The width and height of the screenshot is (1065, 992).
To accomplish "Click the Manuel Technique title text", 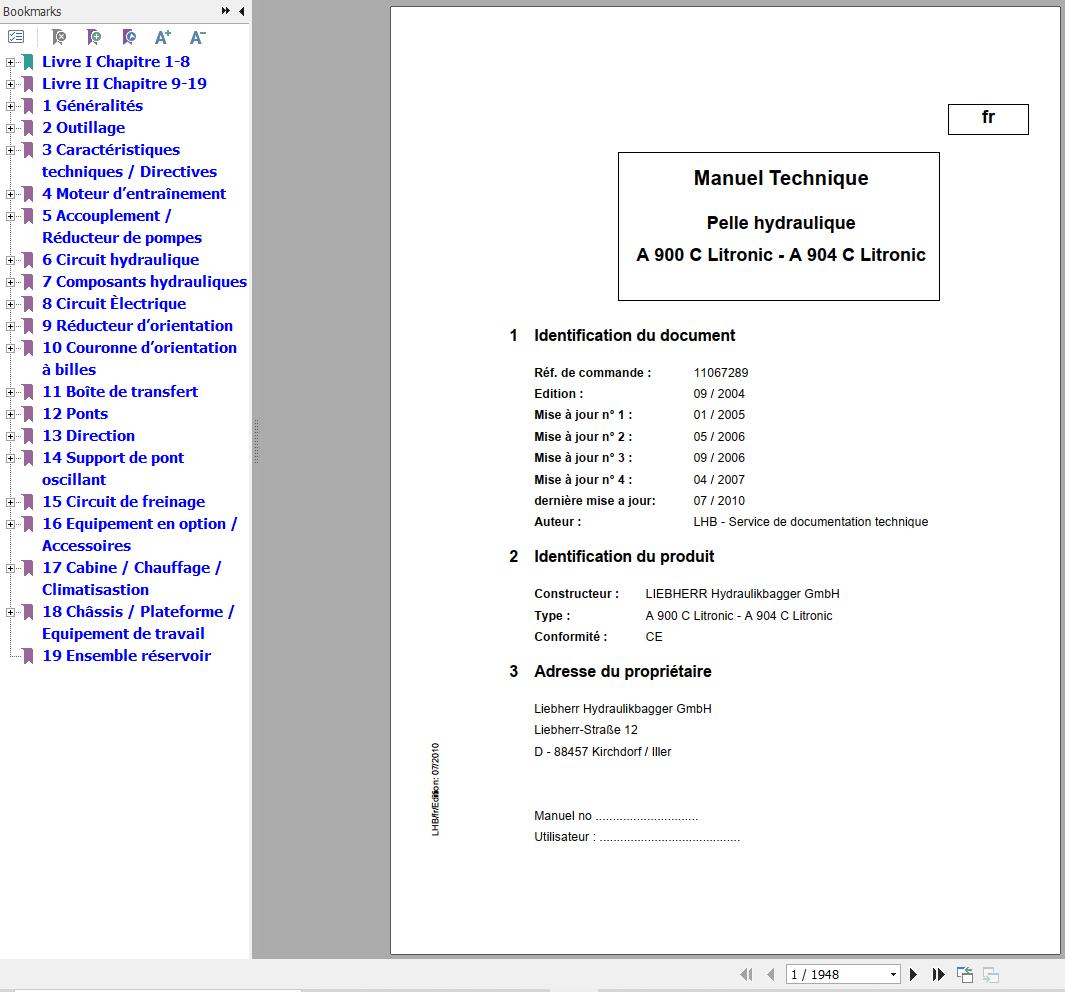I will click(x=780, y=178).
